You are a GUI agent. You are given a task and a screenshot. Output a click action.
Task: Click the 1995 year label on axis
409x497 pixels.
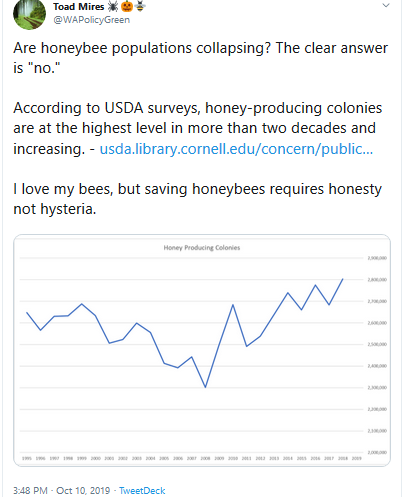pos(27,458)
